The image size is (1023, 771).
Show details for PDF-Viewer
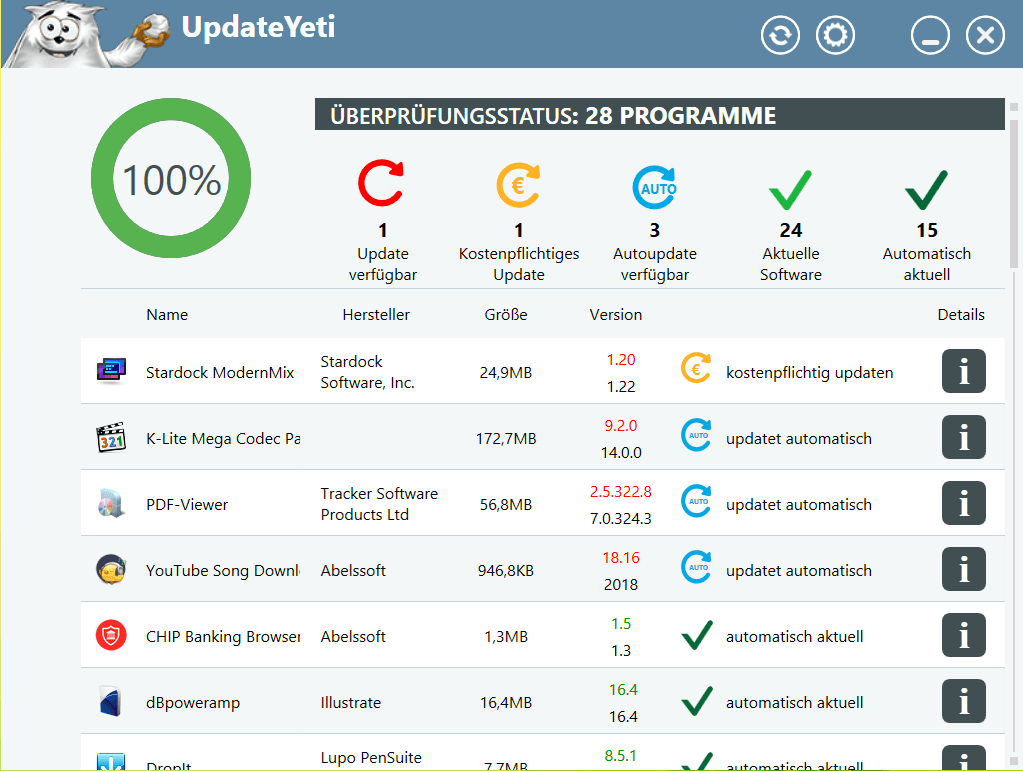(x=963, y=504)
